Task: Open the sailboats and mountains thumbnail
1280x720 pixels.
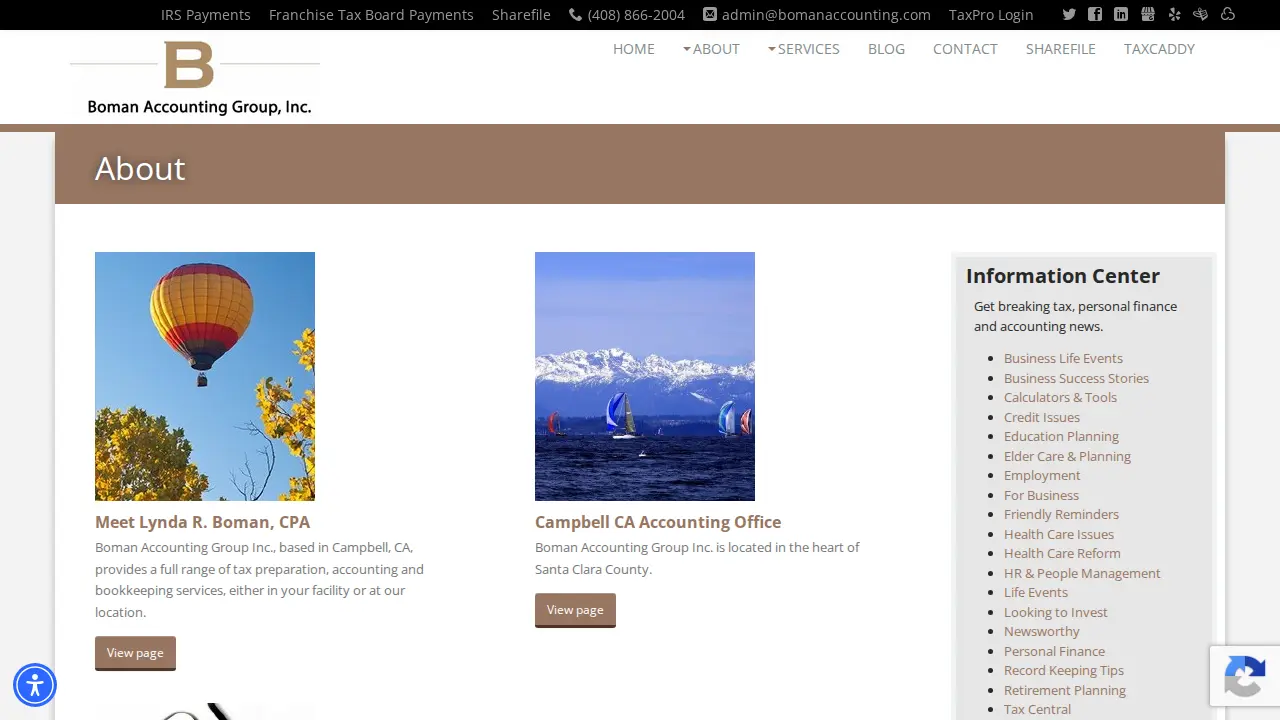Action: (645, 376)
